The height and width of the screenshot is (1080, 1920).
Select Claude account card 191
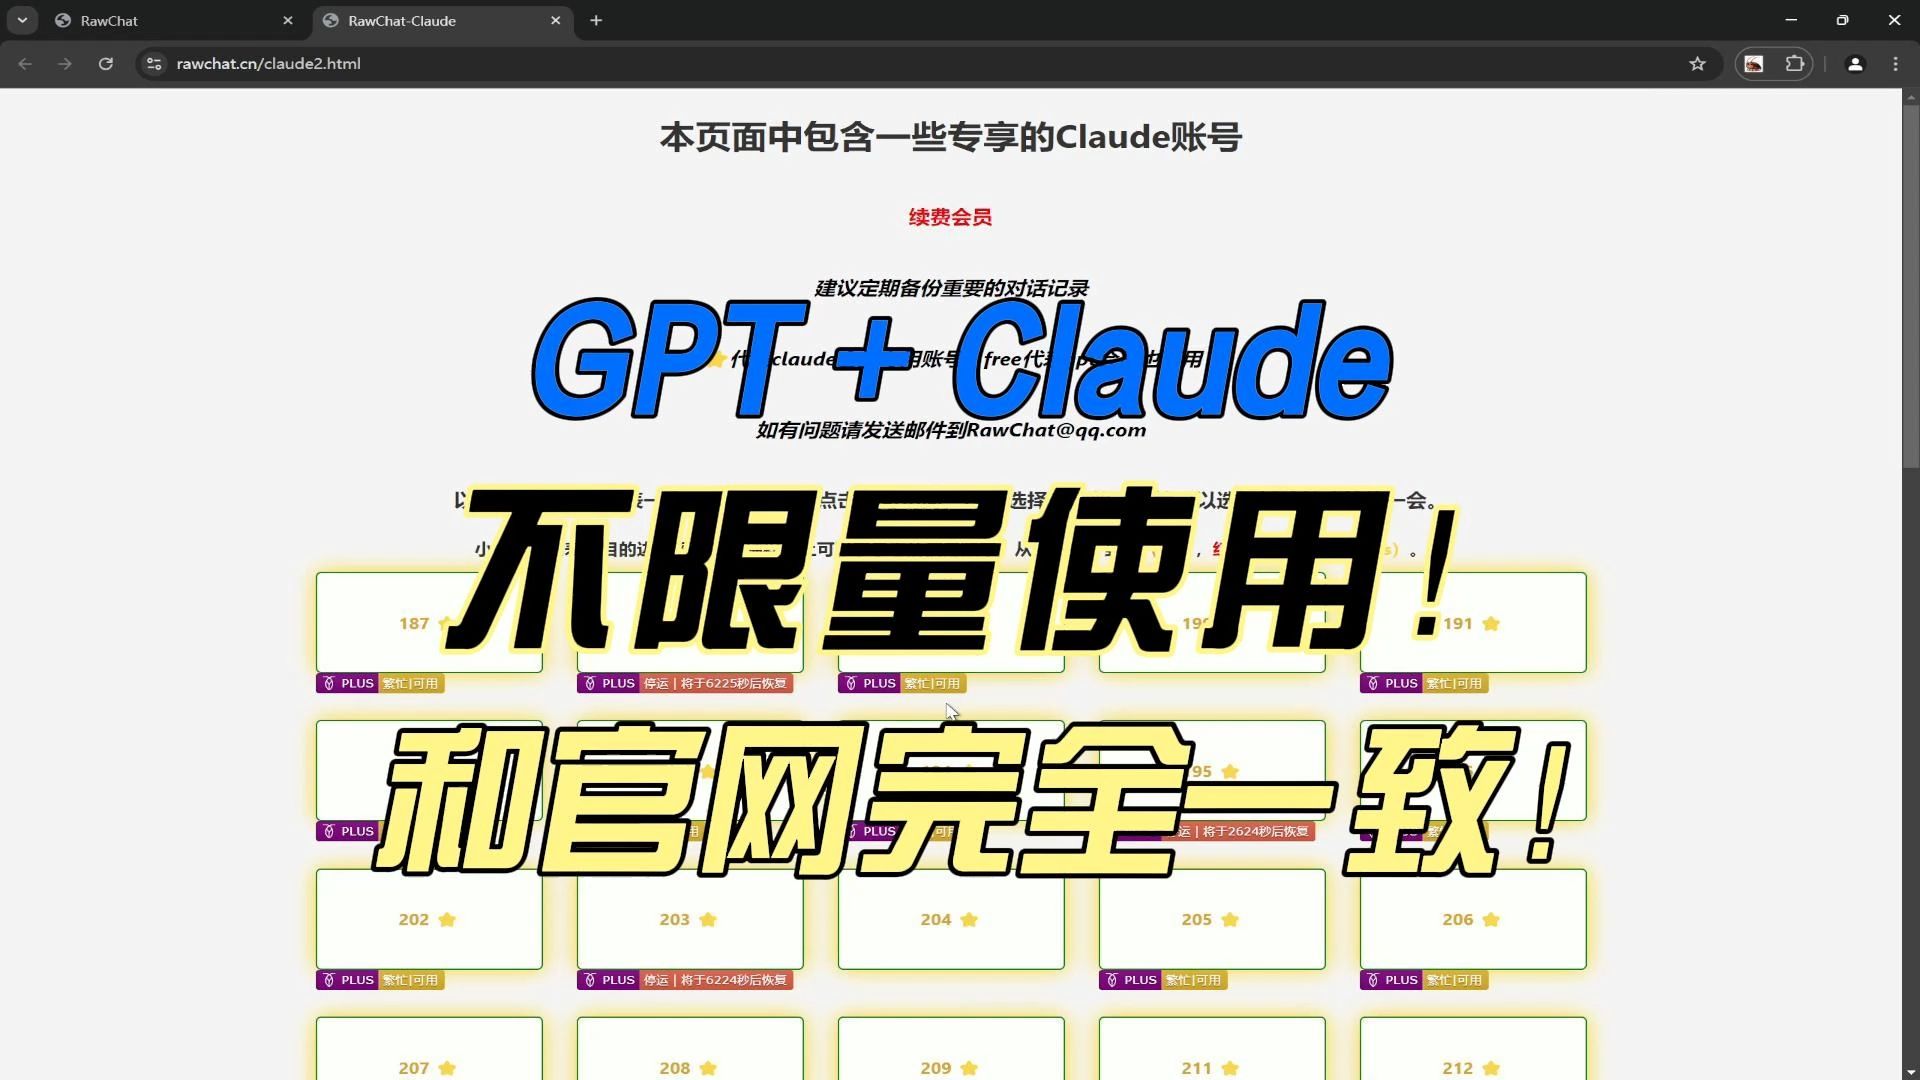tap(1472, 622)
